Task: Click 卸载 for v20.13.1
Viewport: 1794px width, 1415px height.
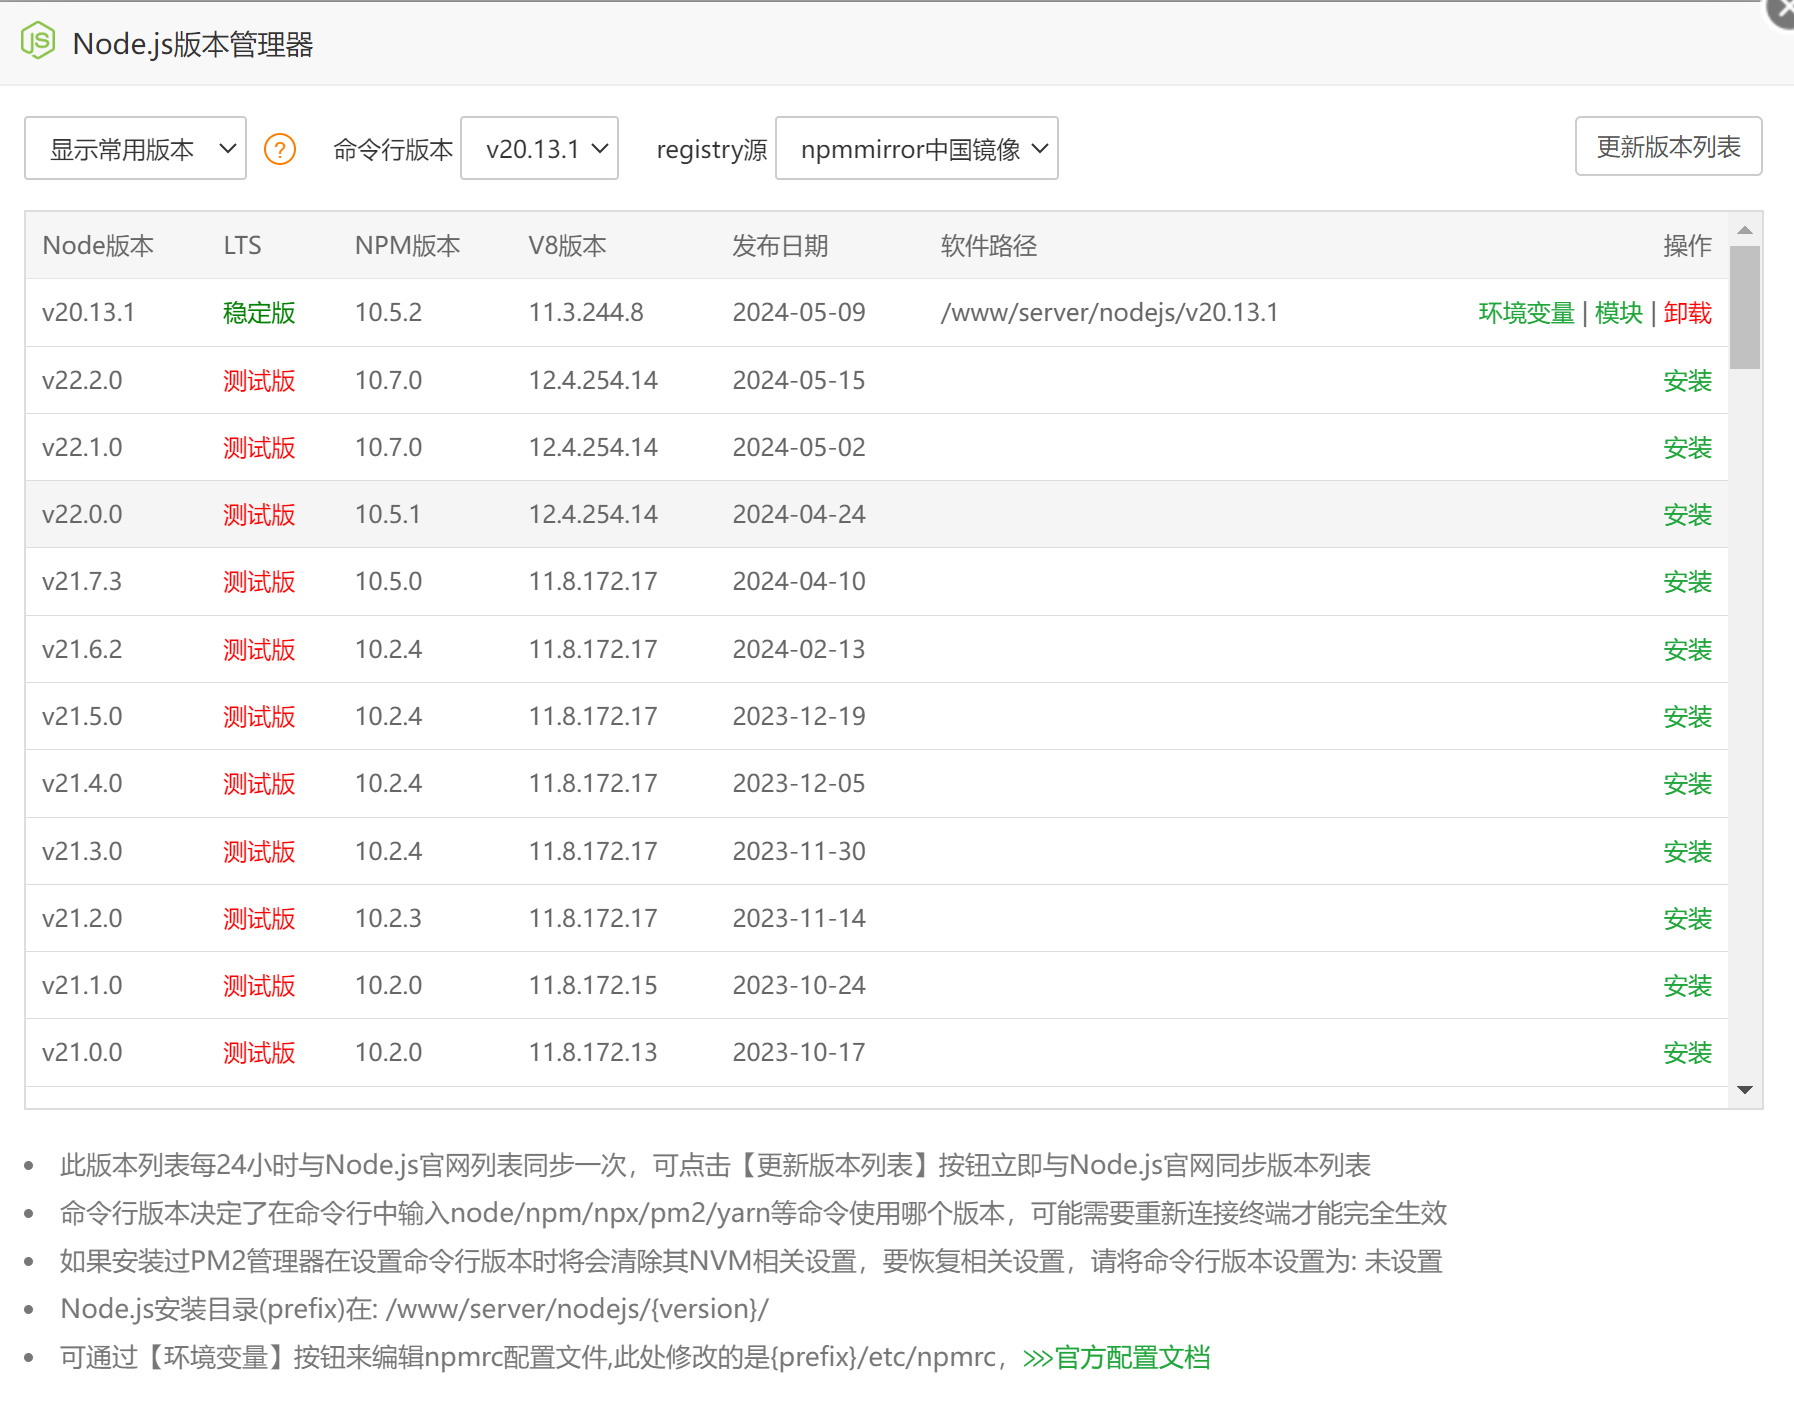Action: tap(1688, 313)
